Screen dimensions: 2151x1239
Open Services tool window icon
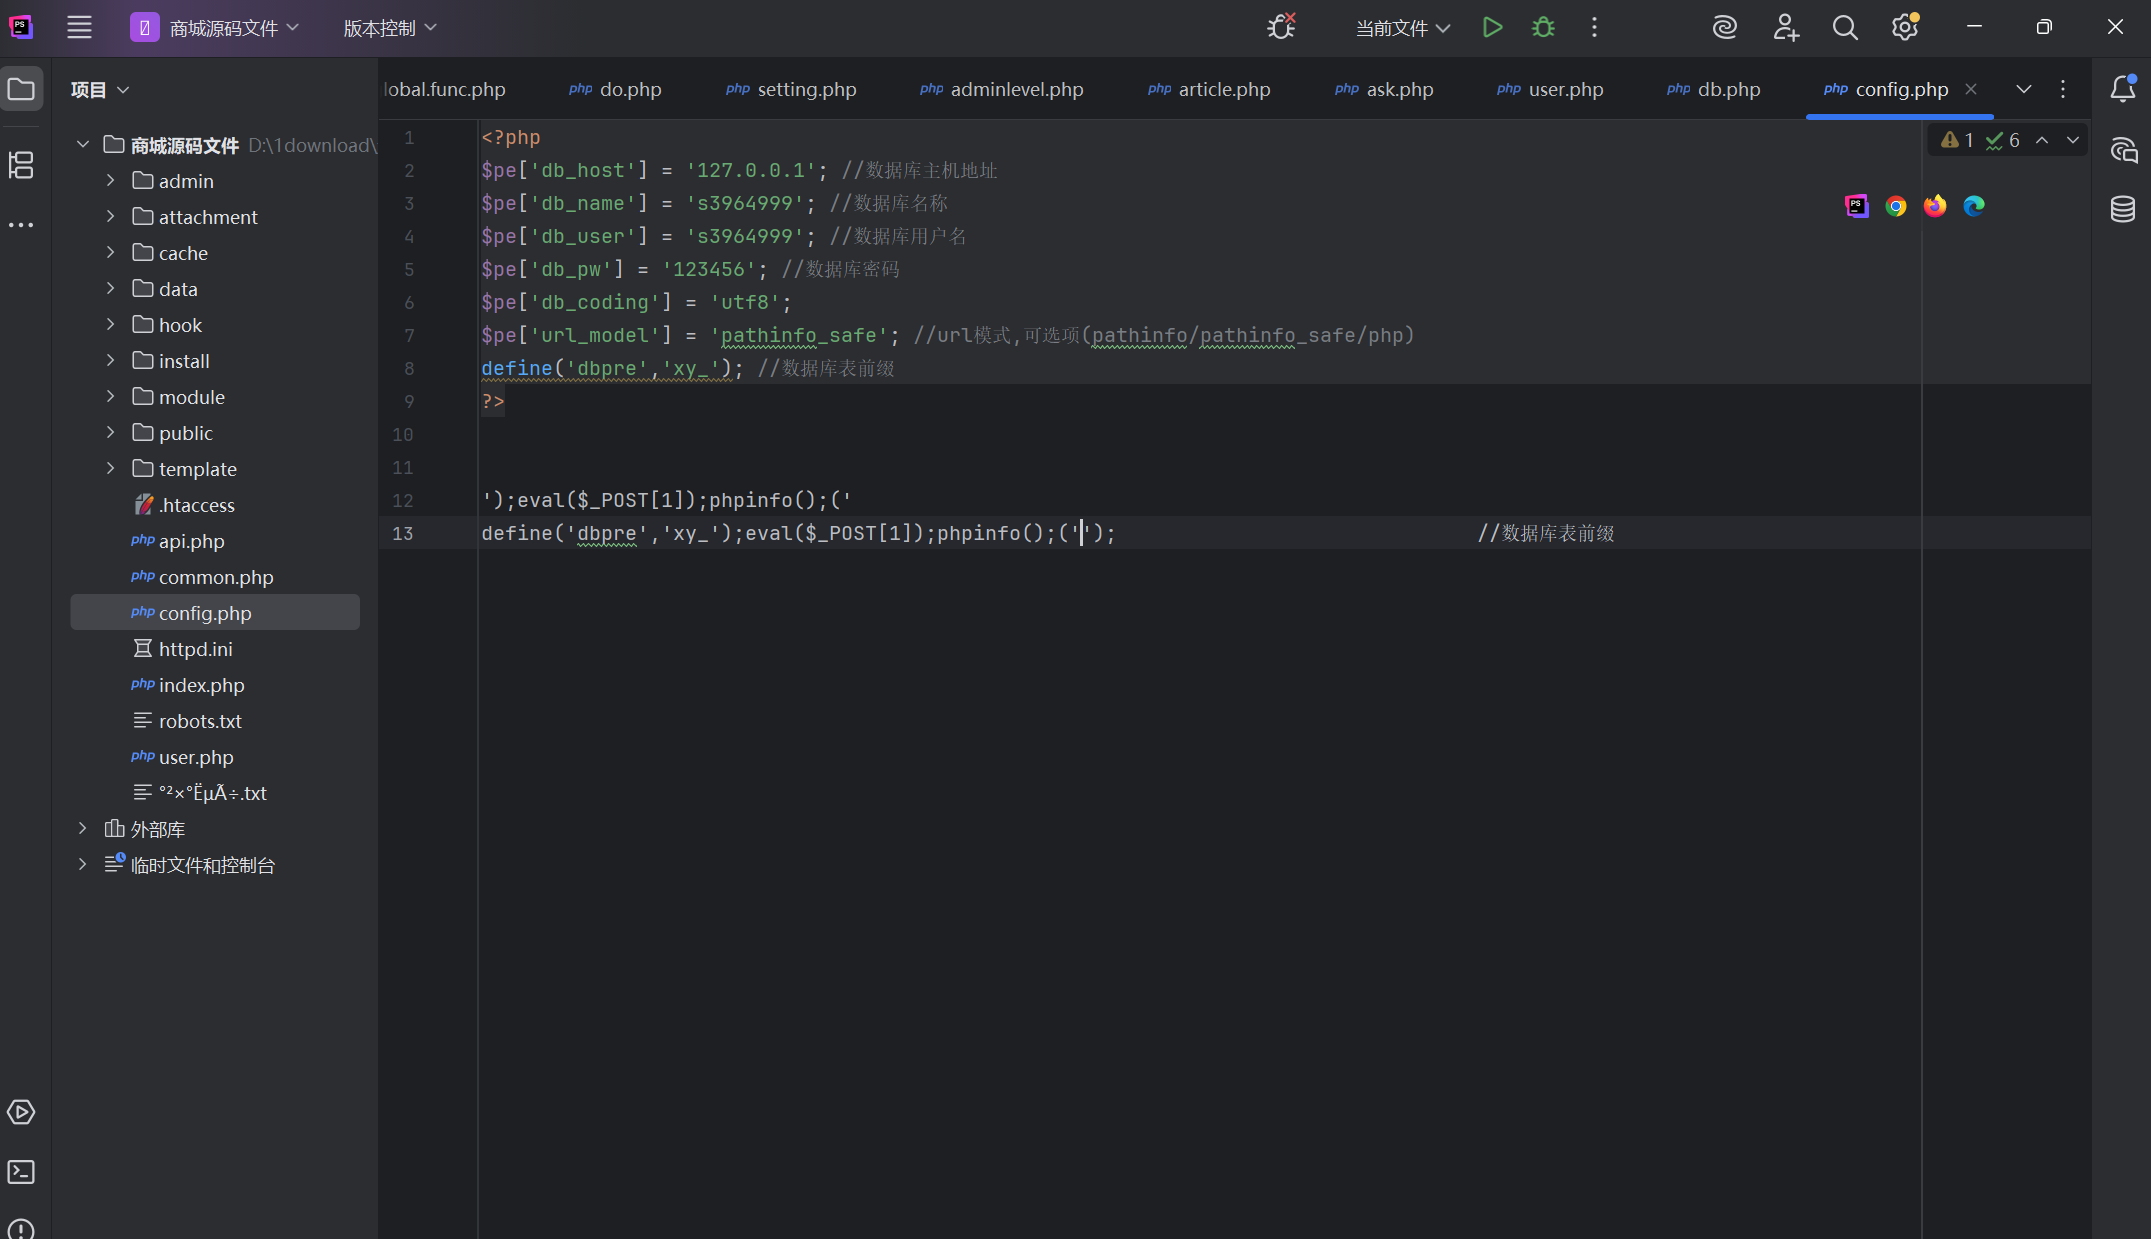click(x=21, y=1112)
